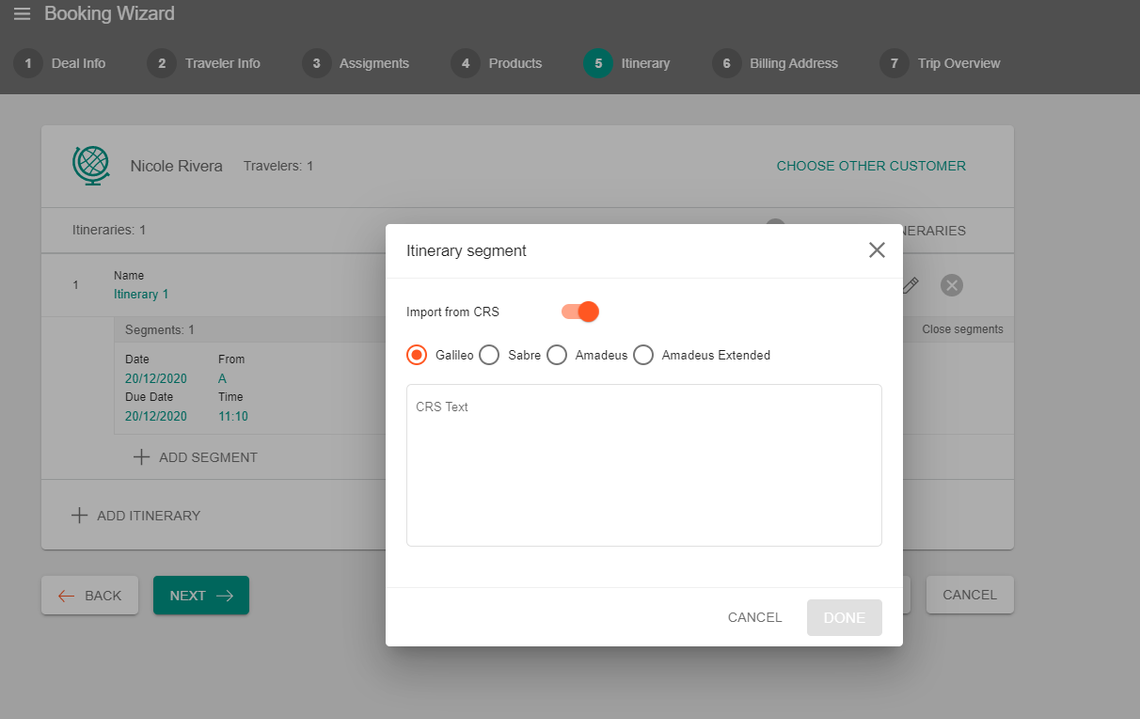This screenshot has width=1140, height=719.
Task: Click step 1 circle for Deal Info
Action: point(28,63)
